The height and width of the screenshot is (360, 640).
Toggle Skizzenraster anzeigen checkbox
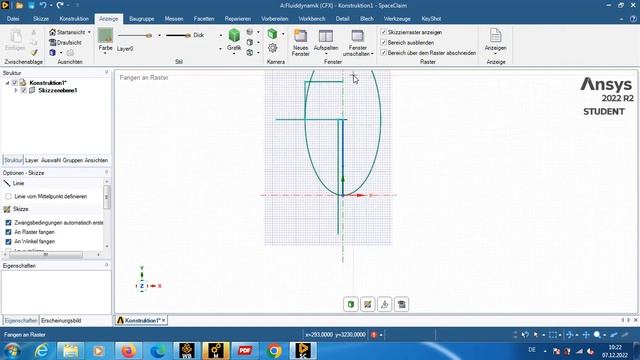coord(383,32)
